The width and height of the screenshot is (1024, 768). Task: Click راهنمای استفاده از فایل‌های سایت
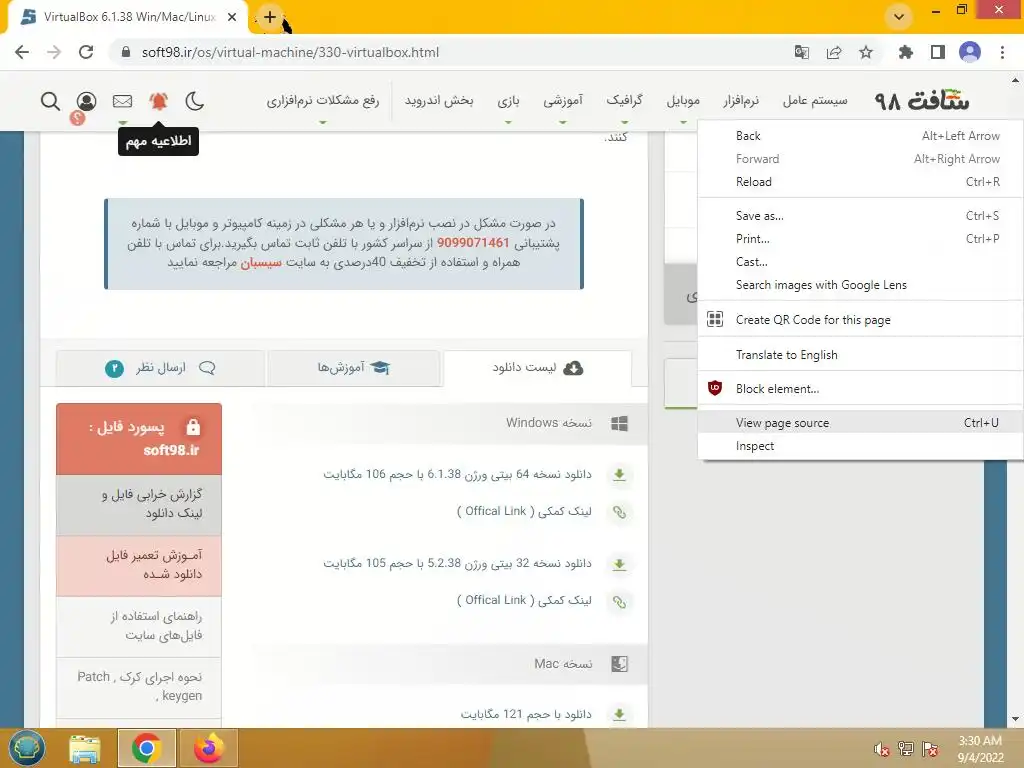138,626
